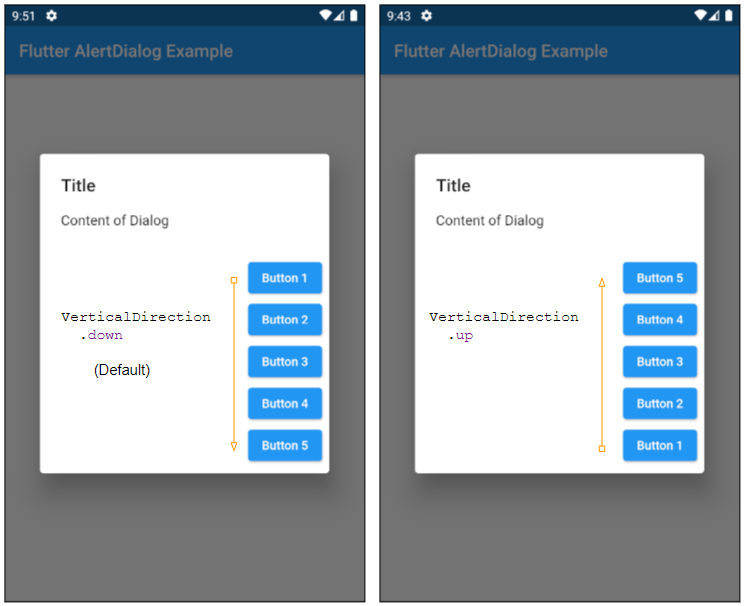The height and width of the screenshot is (606, 745).
Task: Tap Button 4 in the left dialog
Action: point(285,404)
